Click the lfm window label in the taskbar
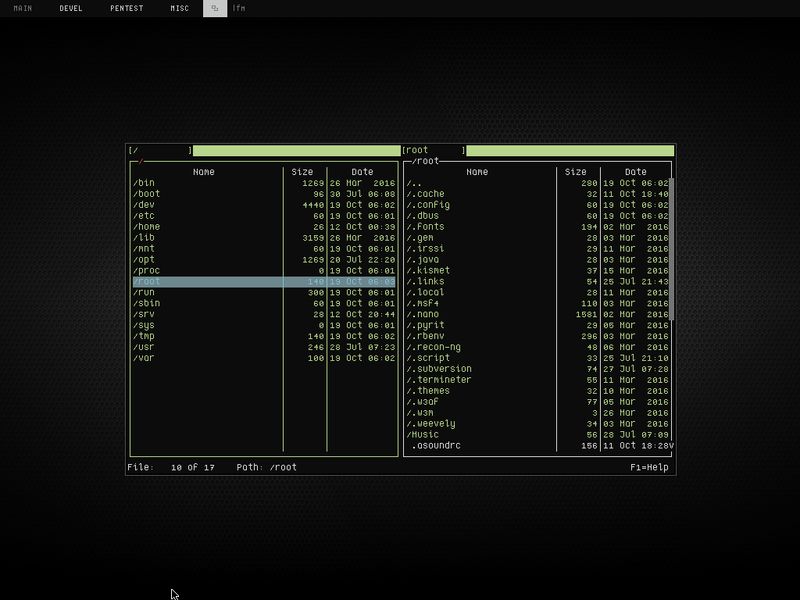This screenshot has height=600, width=800. (240, 10)
